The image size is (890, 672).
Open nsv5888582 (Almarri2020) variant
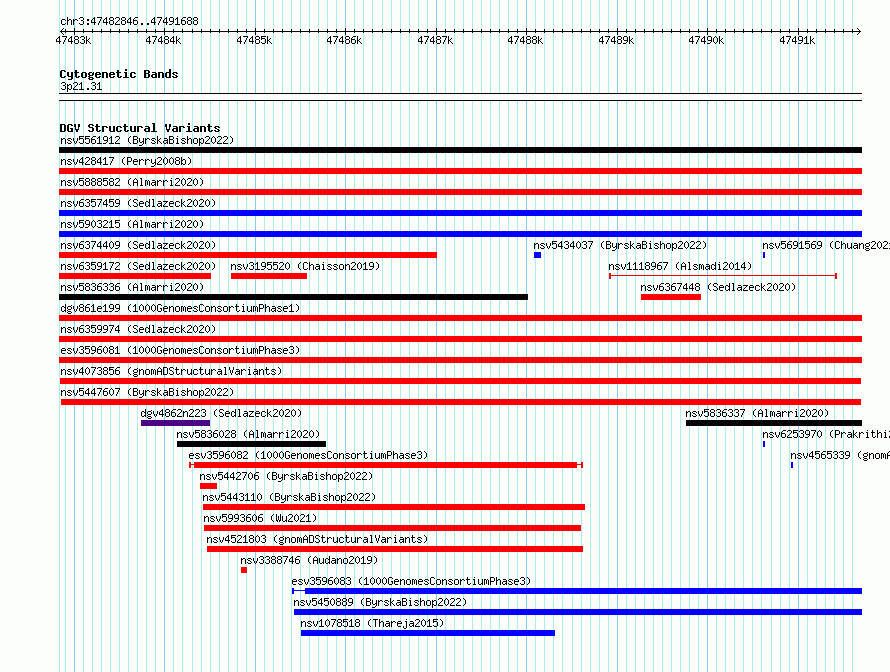pos(132,182)
